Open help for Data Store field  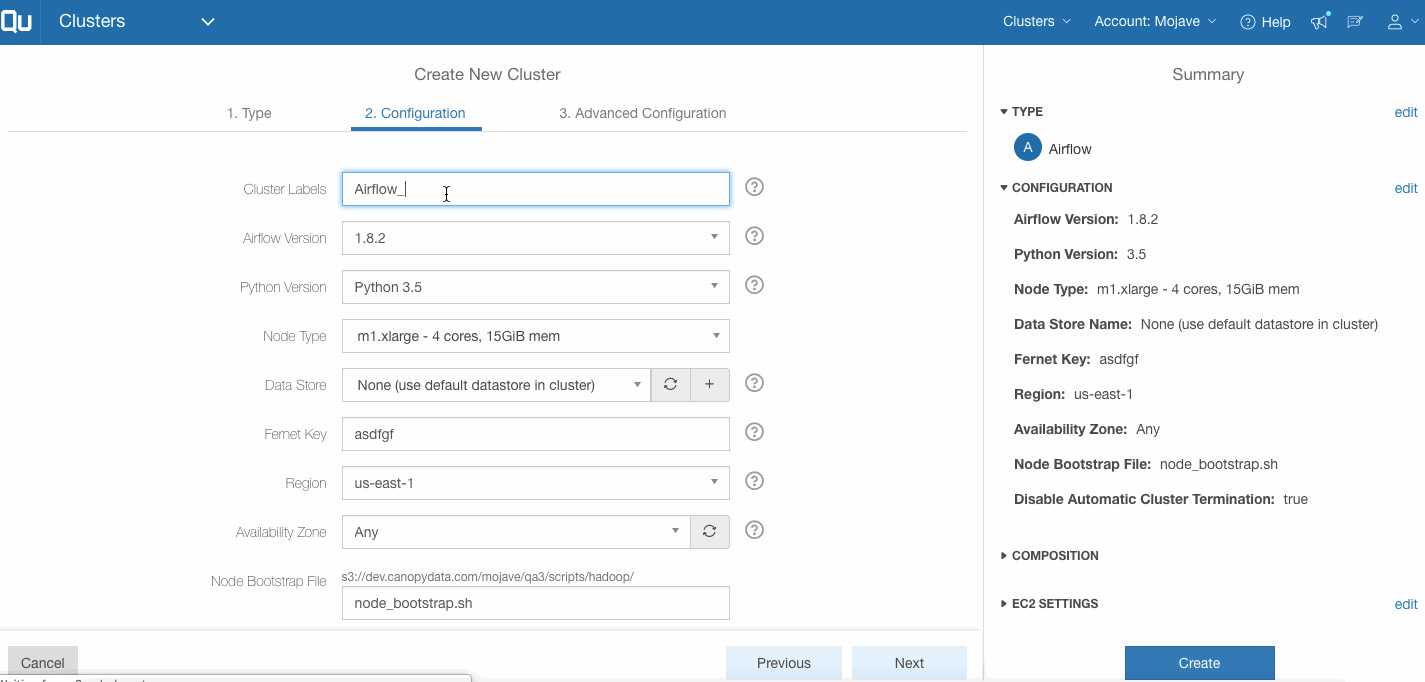coord(755,383)
